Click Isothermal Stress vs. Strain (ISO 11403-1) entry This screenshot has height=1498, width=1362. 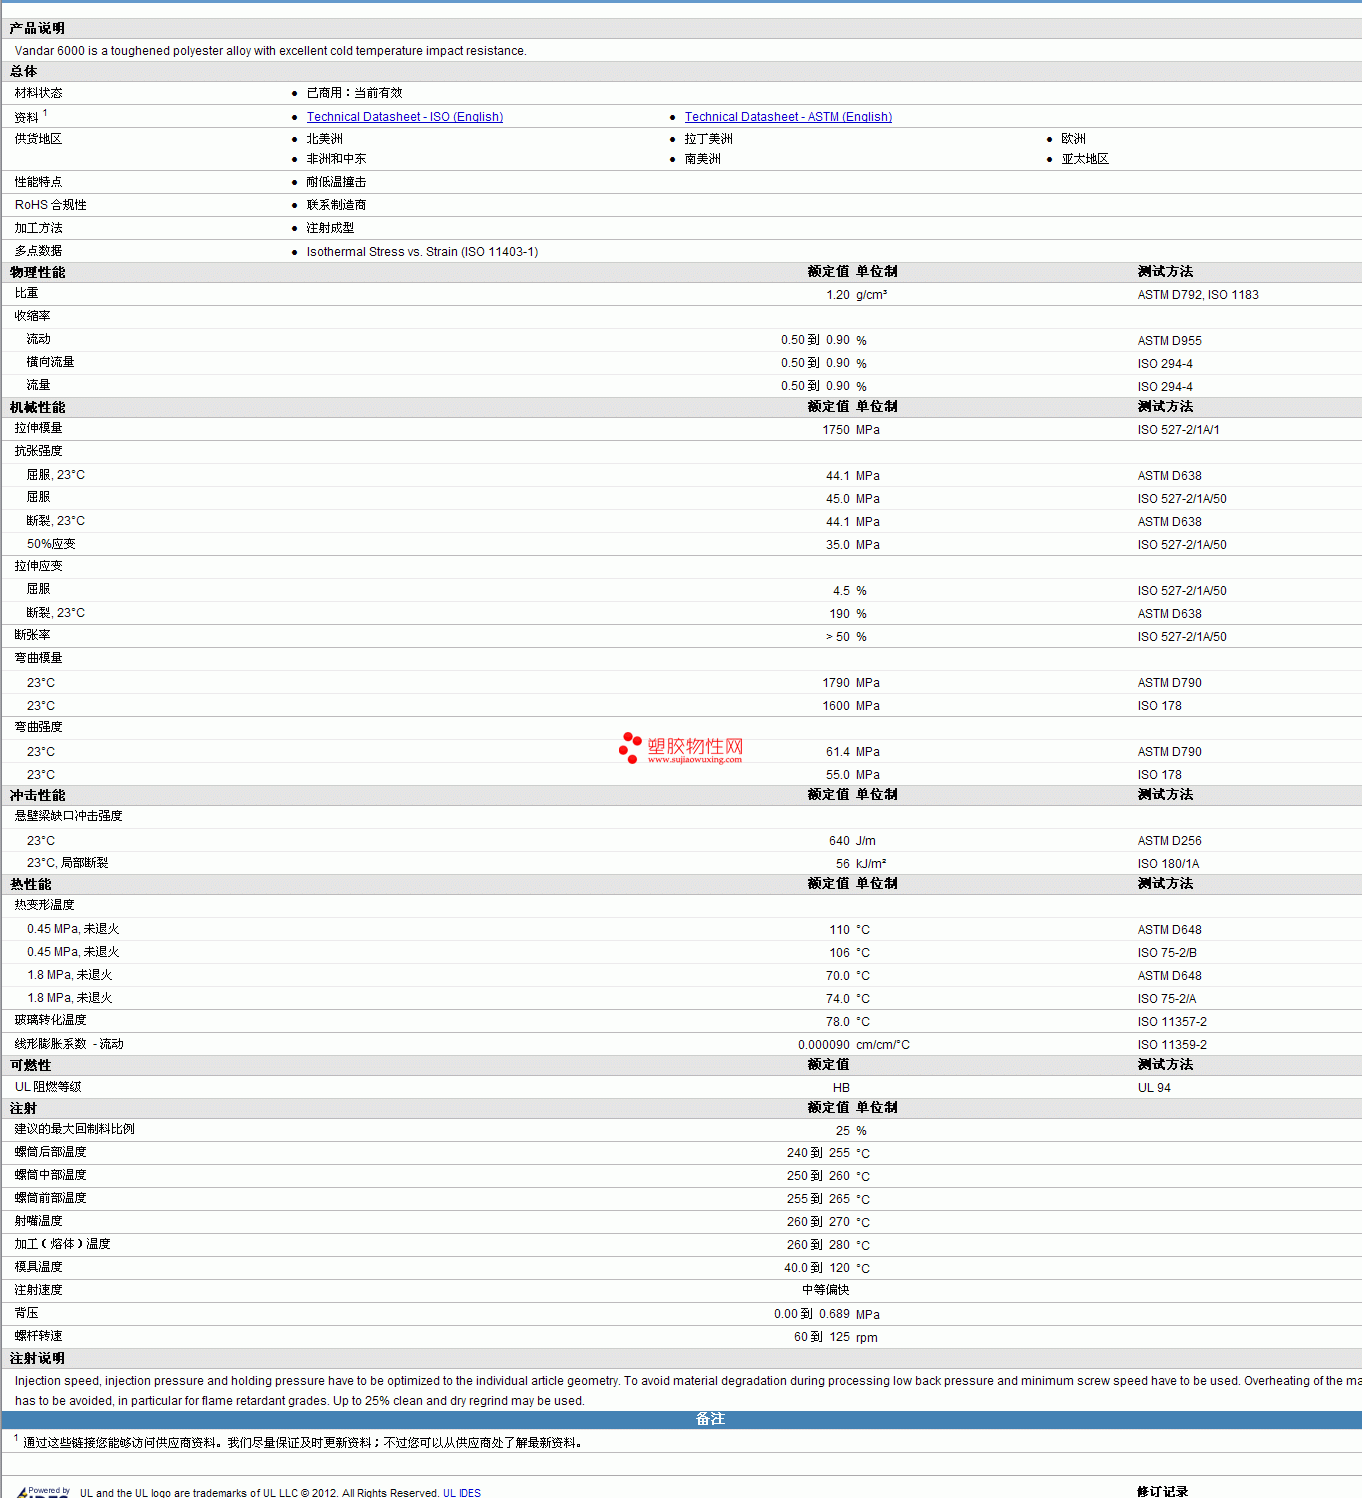tap(423, 252)
